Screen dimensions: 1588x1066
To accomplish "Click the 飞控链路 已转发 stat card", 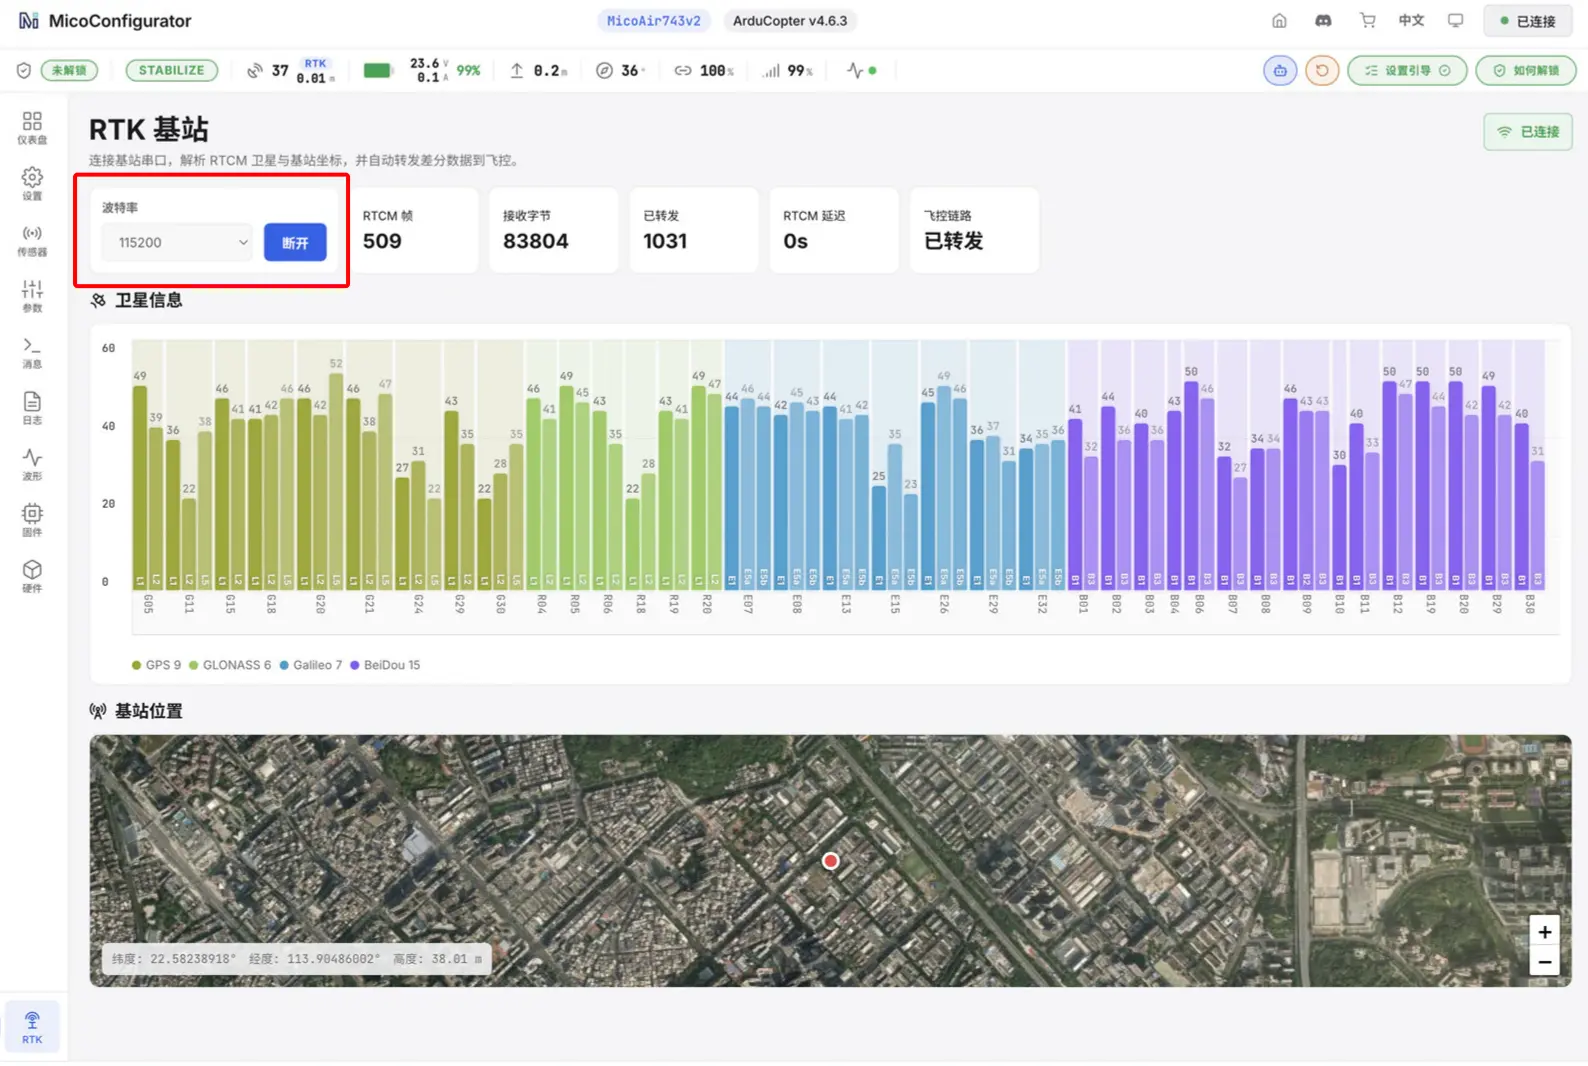I will click(974, 230).
